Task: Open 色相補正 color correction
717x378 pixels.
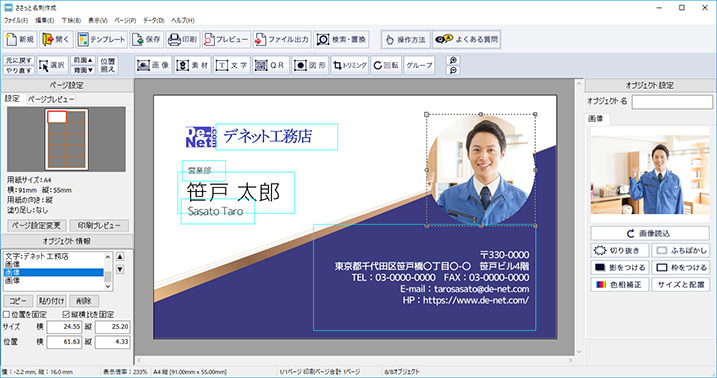Action: coord(620,284)
